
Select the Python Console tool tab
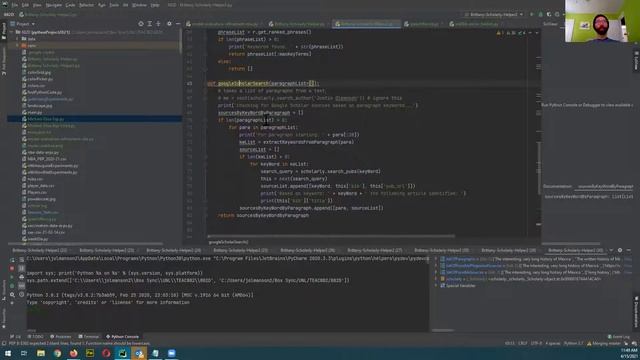122,337
